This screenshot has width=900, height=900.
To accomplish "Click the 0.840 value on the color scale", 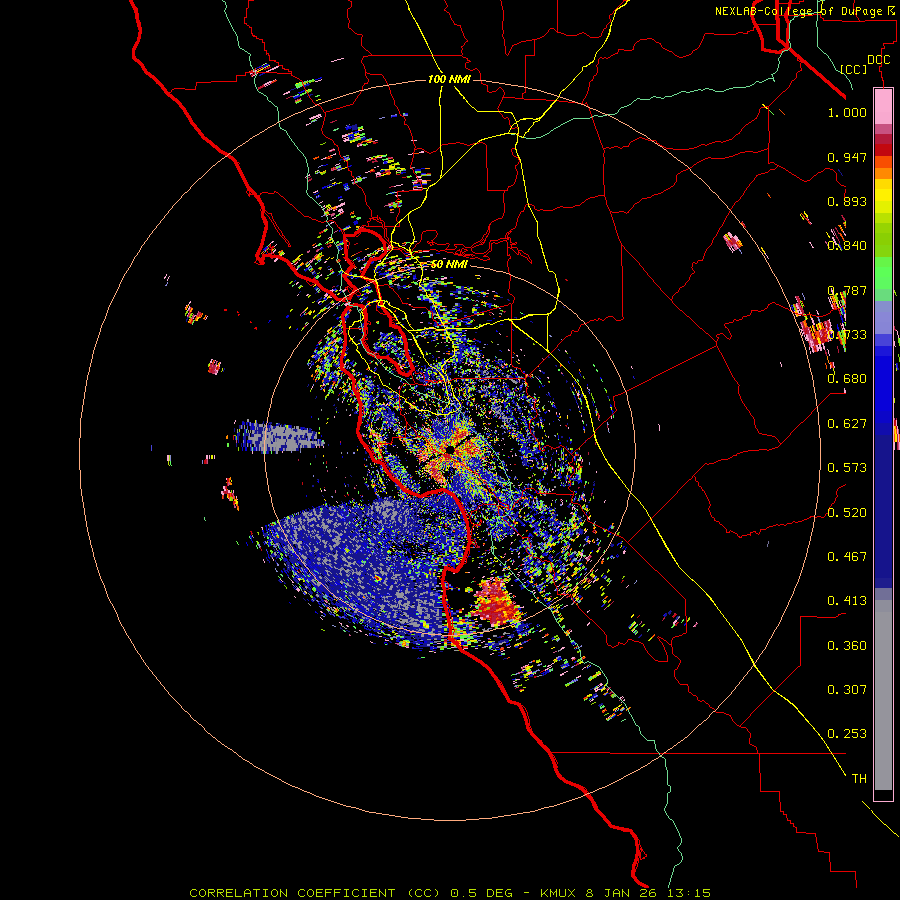I will (x=847, y=246).
